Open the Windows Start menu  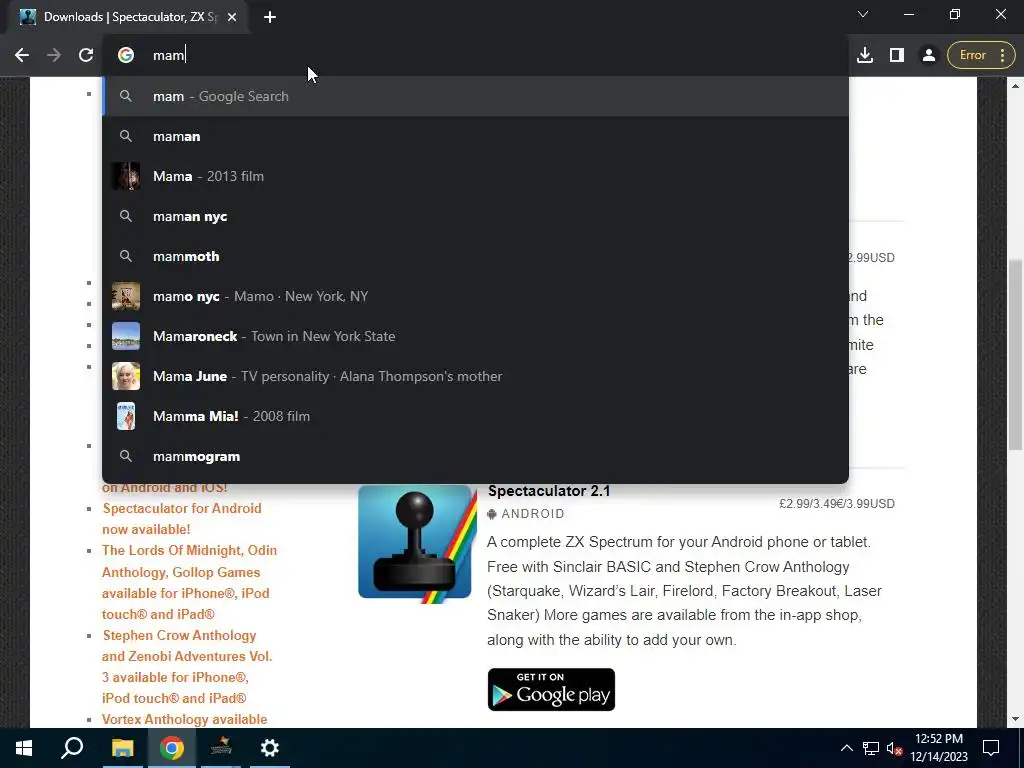(24, 748)
